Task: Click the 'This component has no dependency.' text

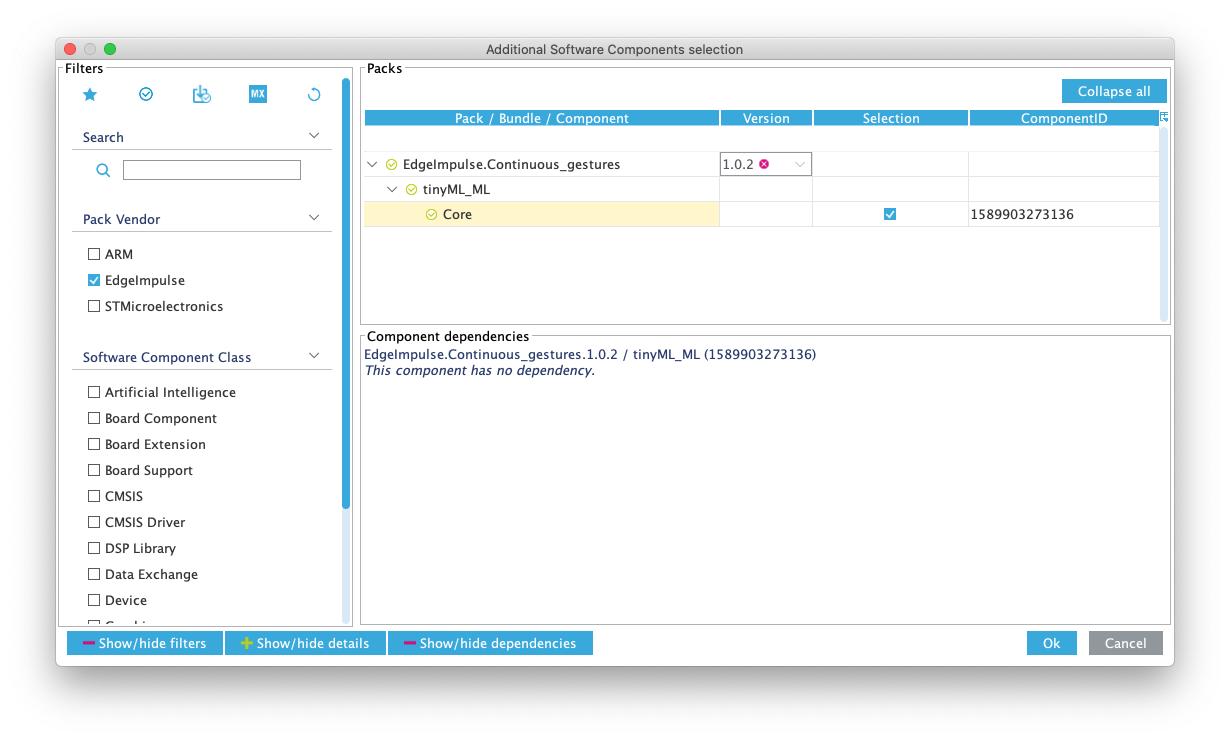Action: point(480,371)
